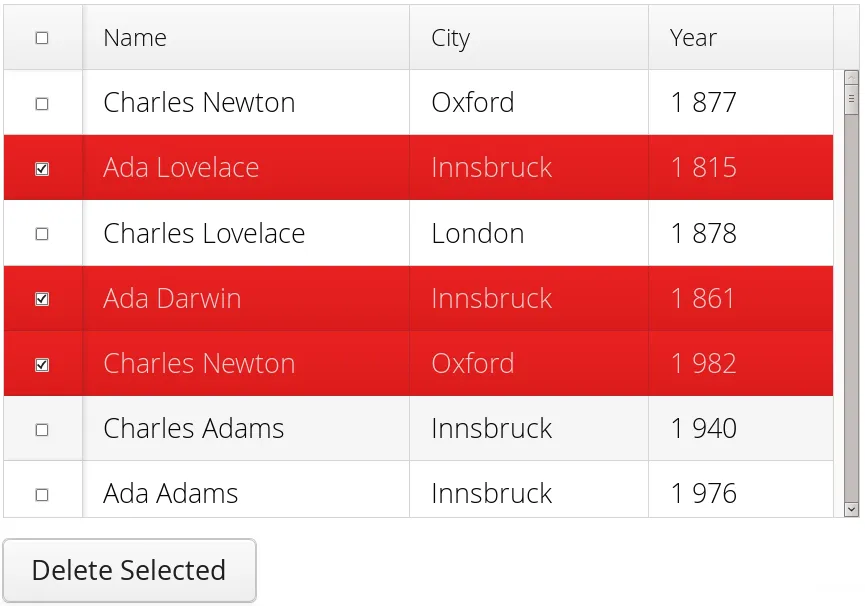865x606 pixels.
Task: Check the Charles Lovelace London checkbox
Action: point(41,233)
